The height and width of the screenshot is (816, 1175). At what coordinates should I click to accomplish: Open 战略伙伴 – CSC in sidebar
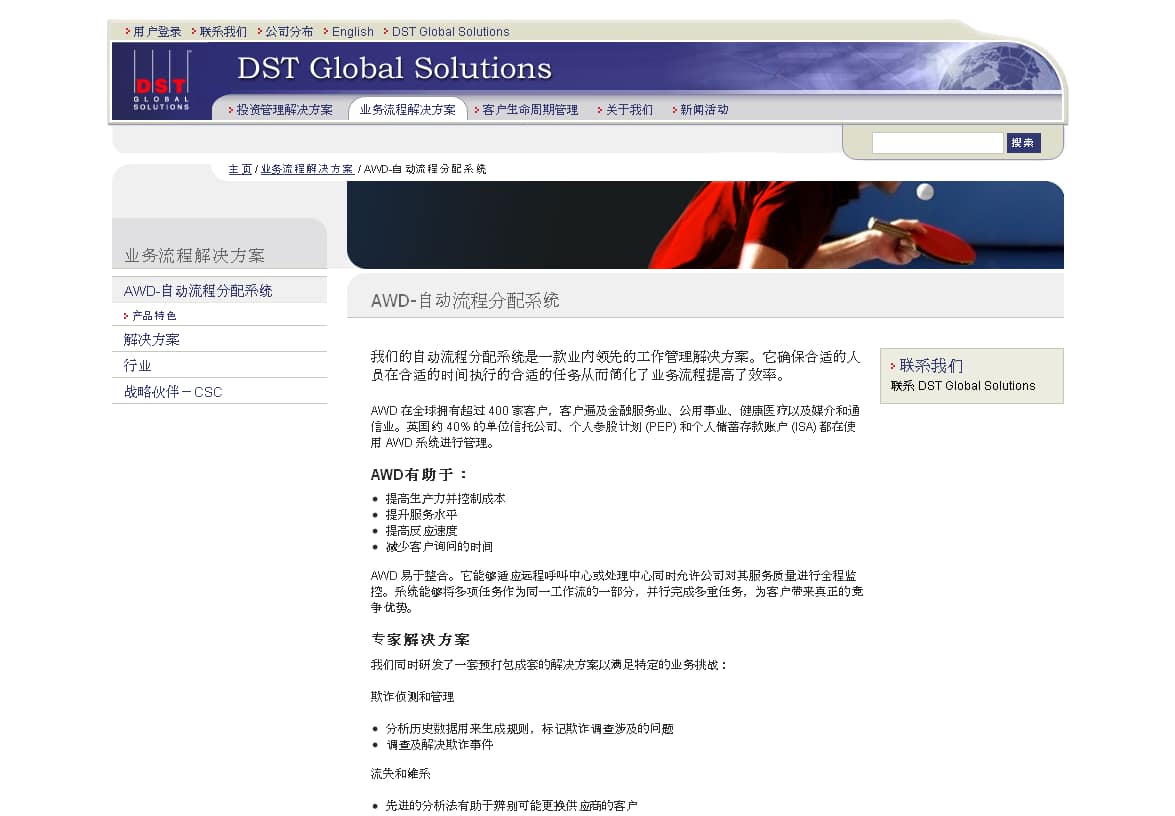[173, 392]
